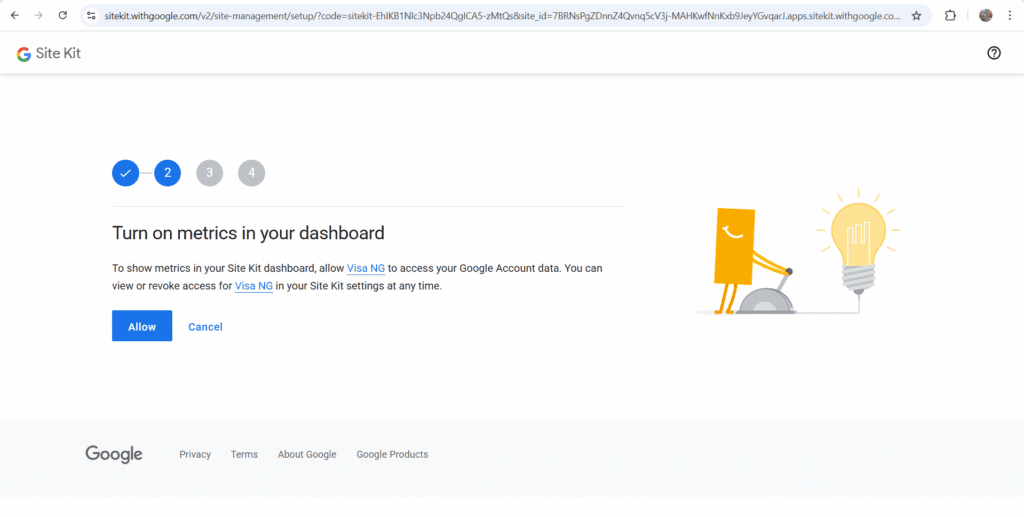Click the Google footer logo
Screen dimensions: 1024x517
click(114, 455)
